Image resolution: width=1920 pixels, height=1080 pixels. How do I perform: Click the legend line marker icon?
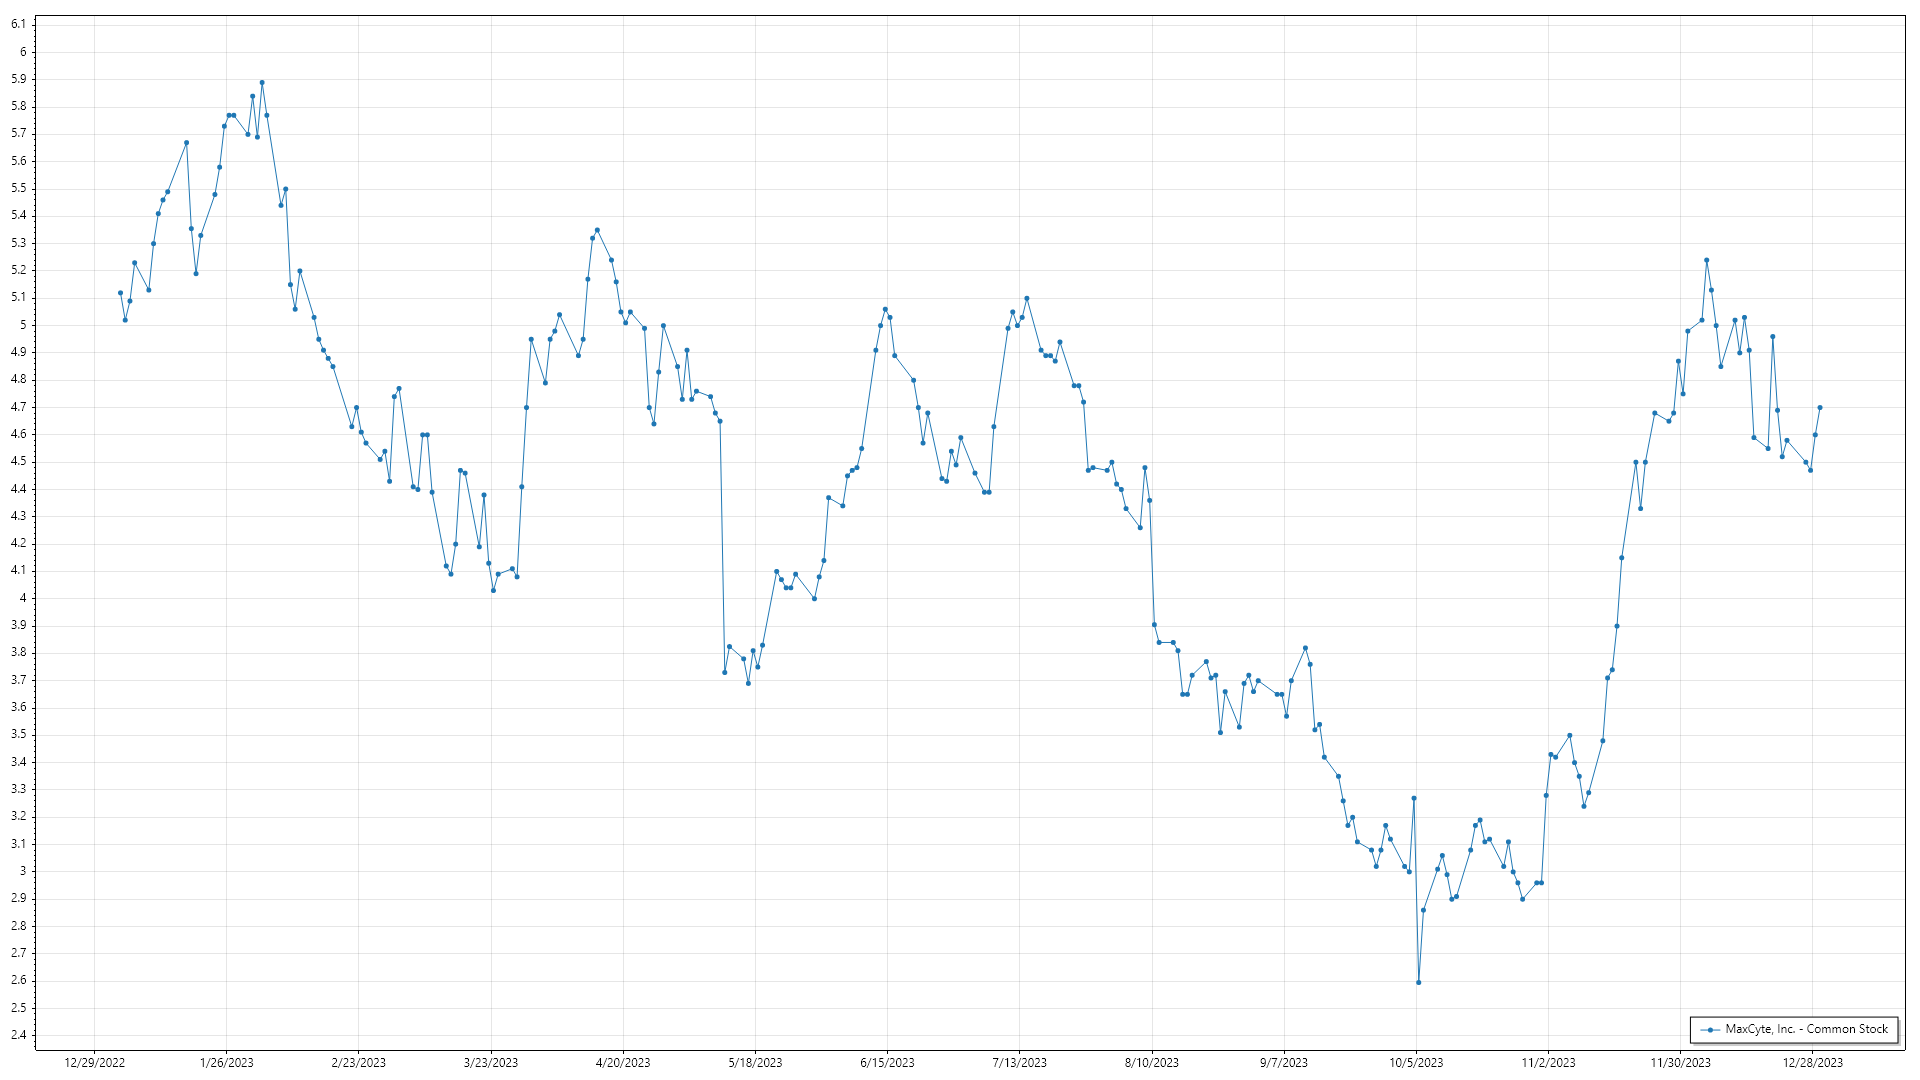point(1711,1030)
